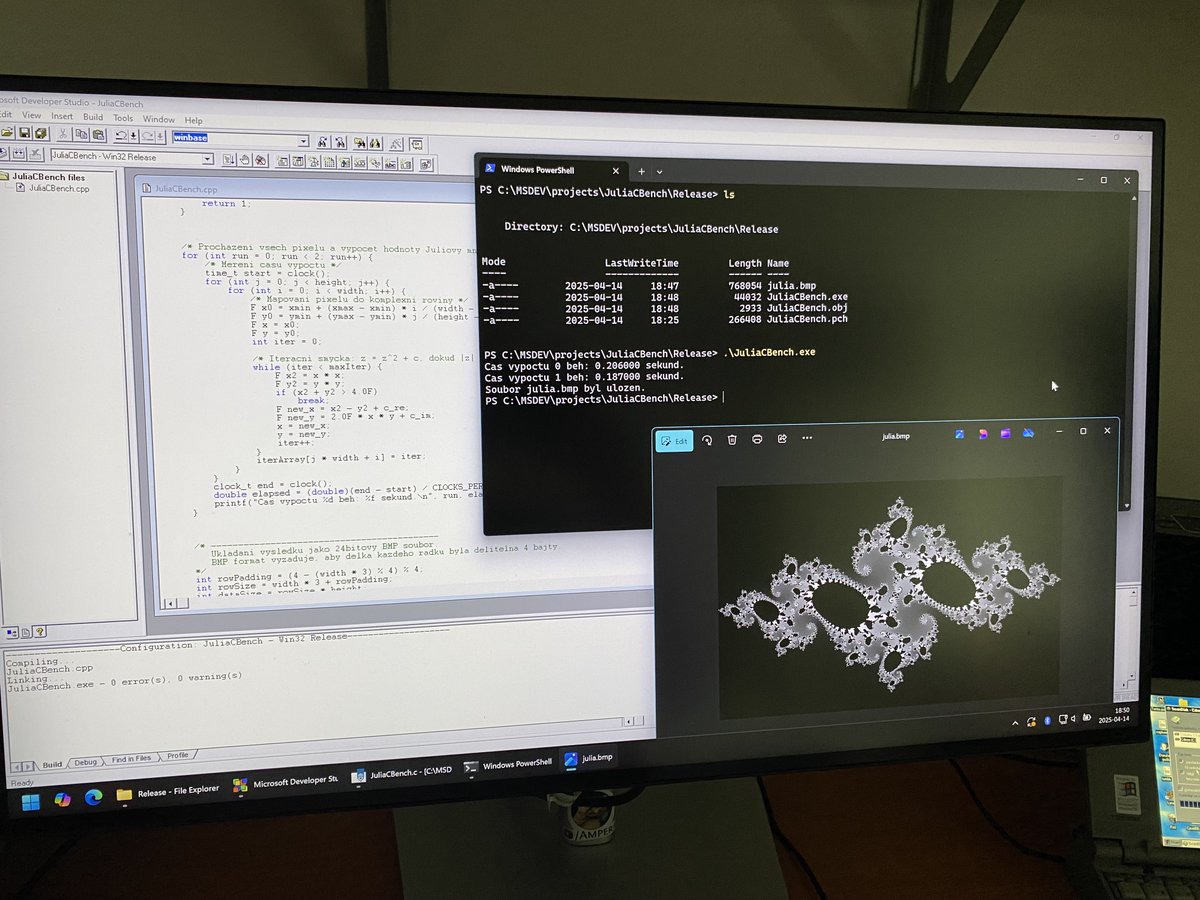Open the three-dots more menu in Photos
The height and width of the screenshot is (900, 1200).
(x=807, y=439)
